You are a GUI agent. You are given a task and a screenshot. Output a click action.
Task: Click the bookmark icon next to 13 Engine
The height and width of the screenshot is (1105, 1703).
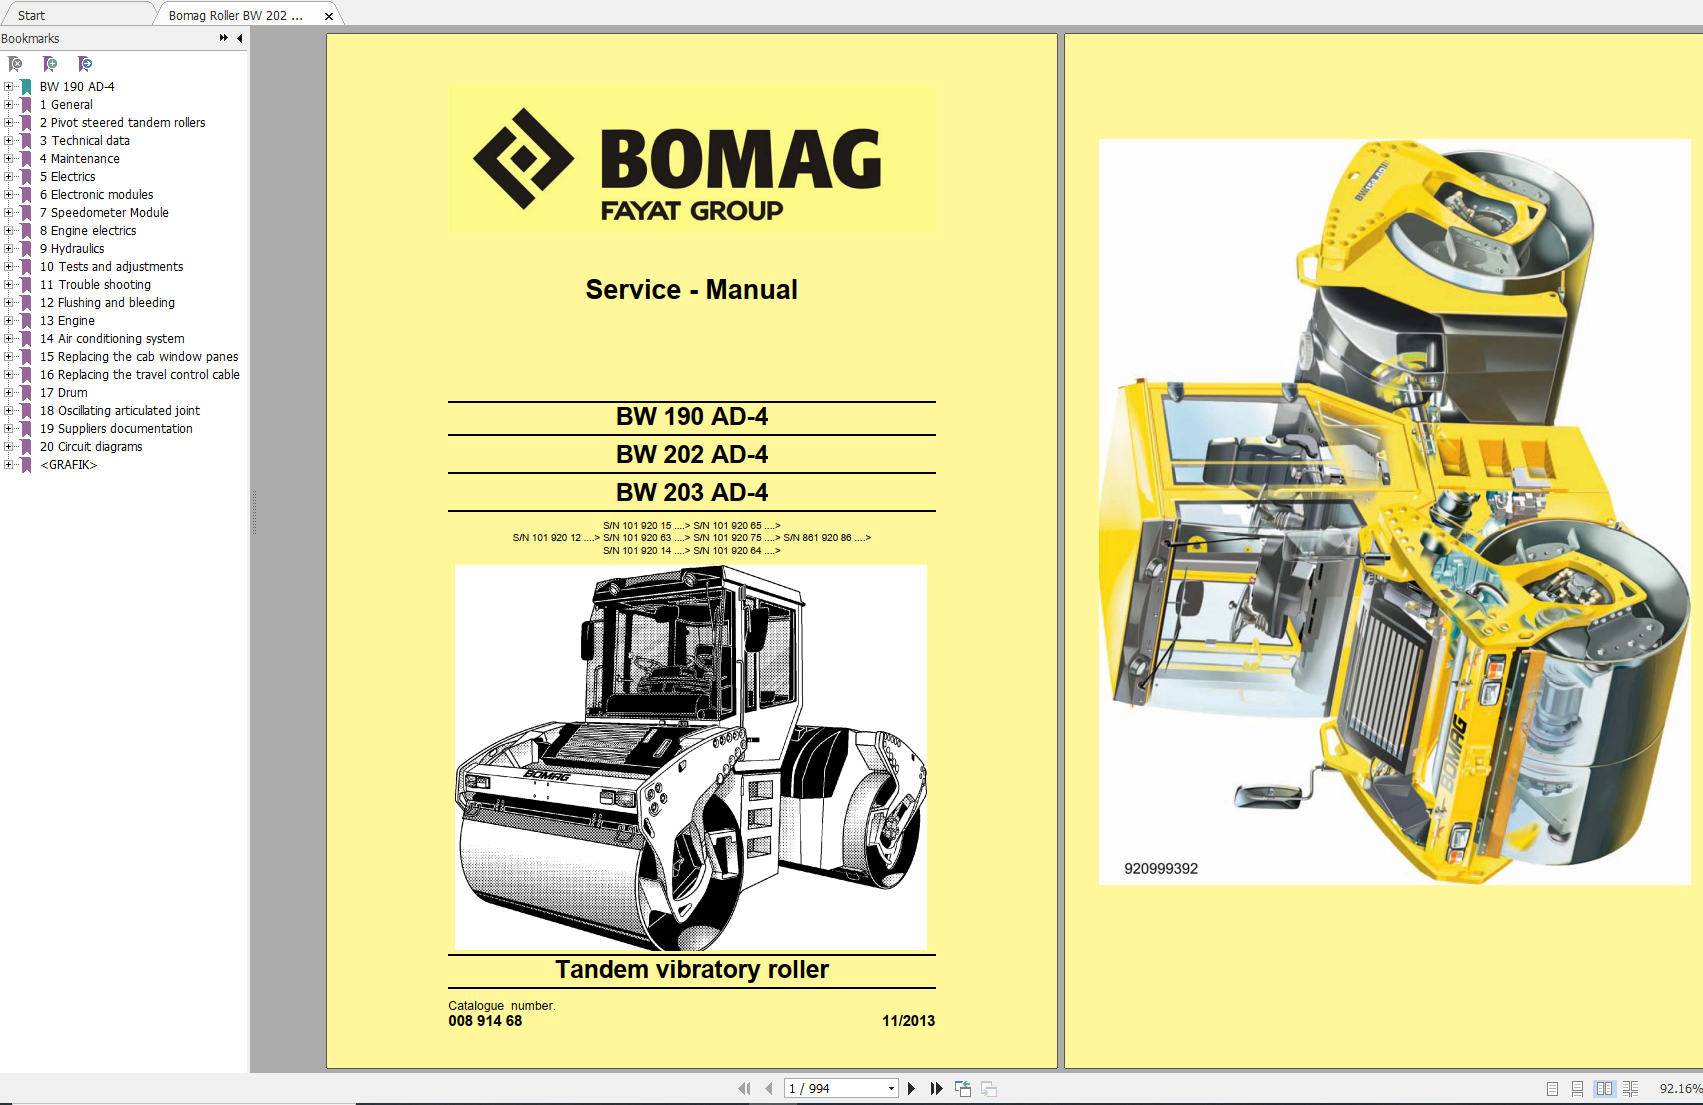coord(26,321)
